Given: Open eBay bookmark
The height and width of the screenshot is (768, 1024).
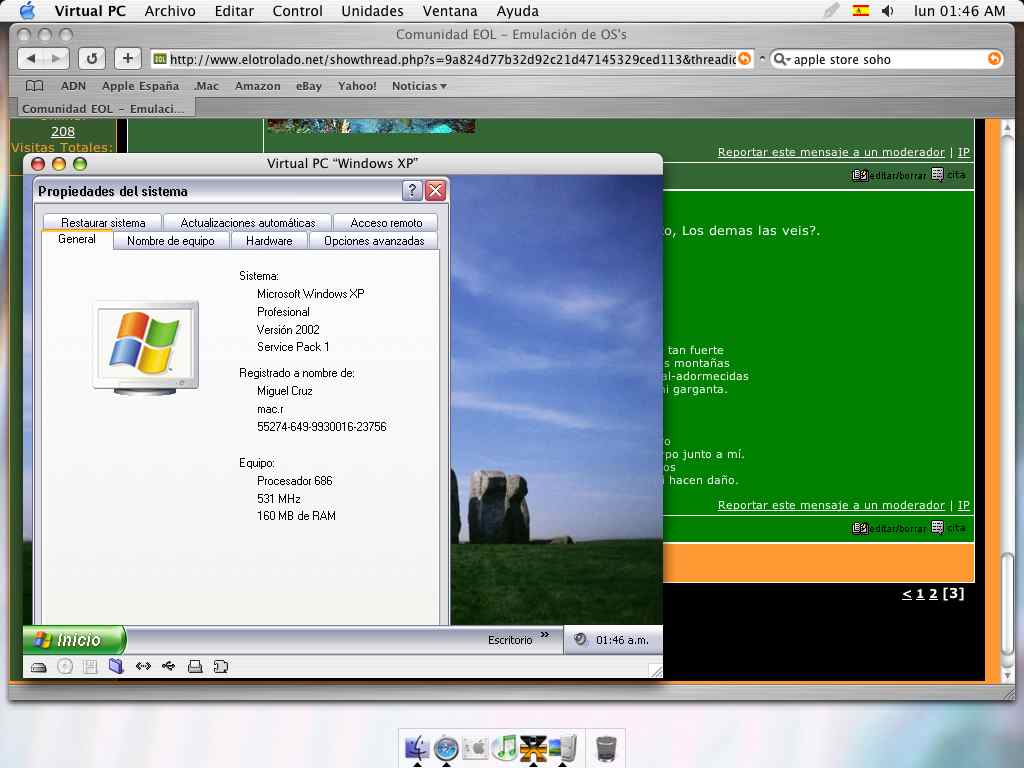Looking at the screenshot, I should (308, 86).
